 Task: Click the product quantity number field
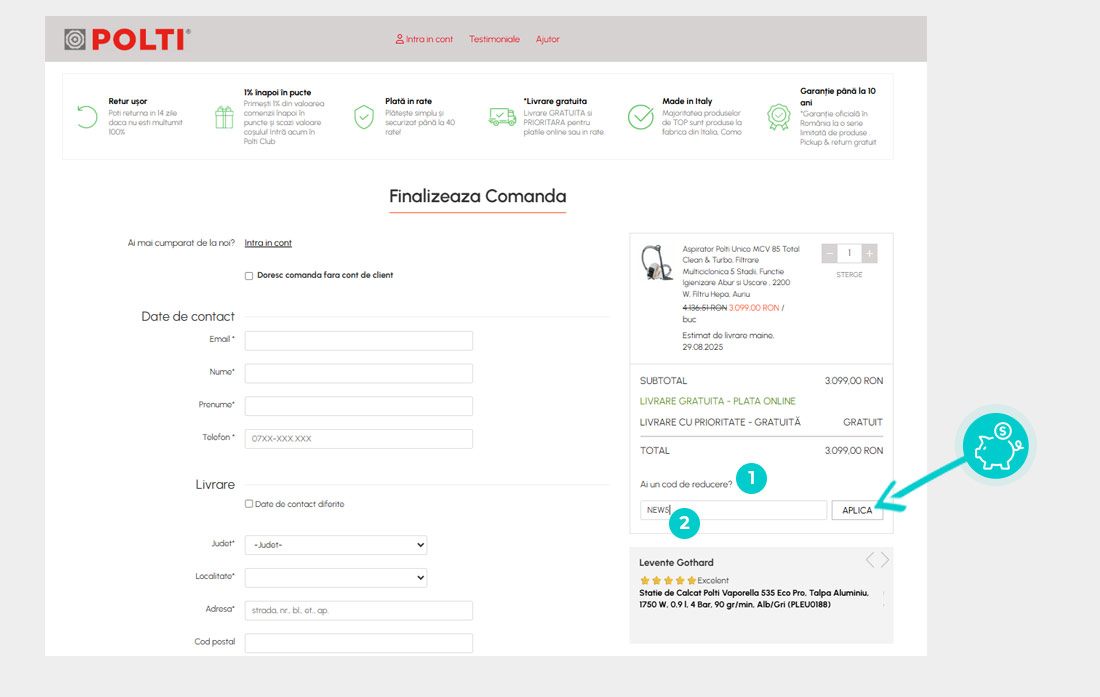point(849,253)
